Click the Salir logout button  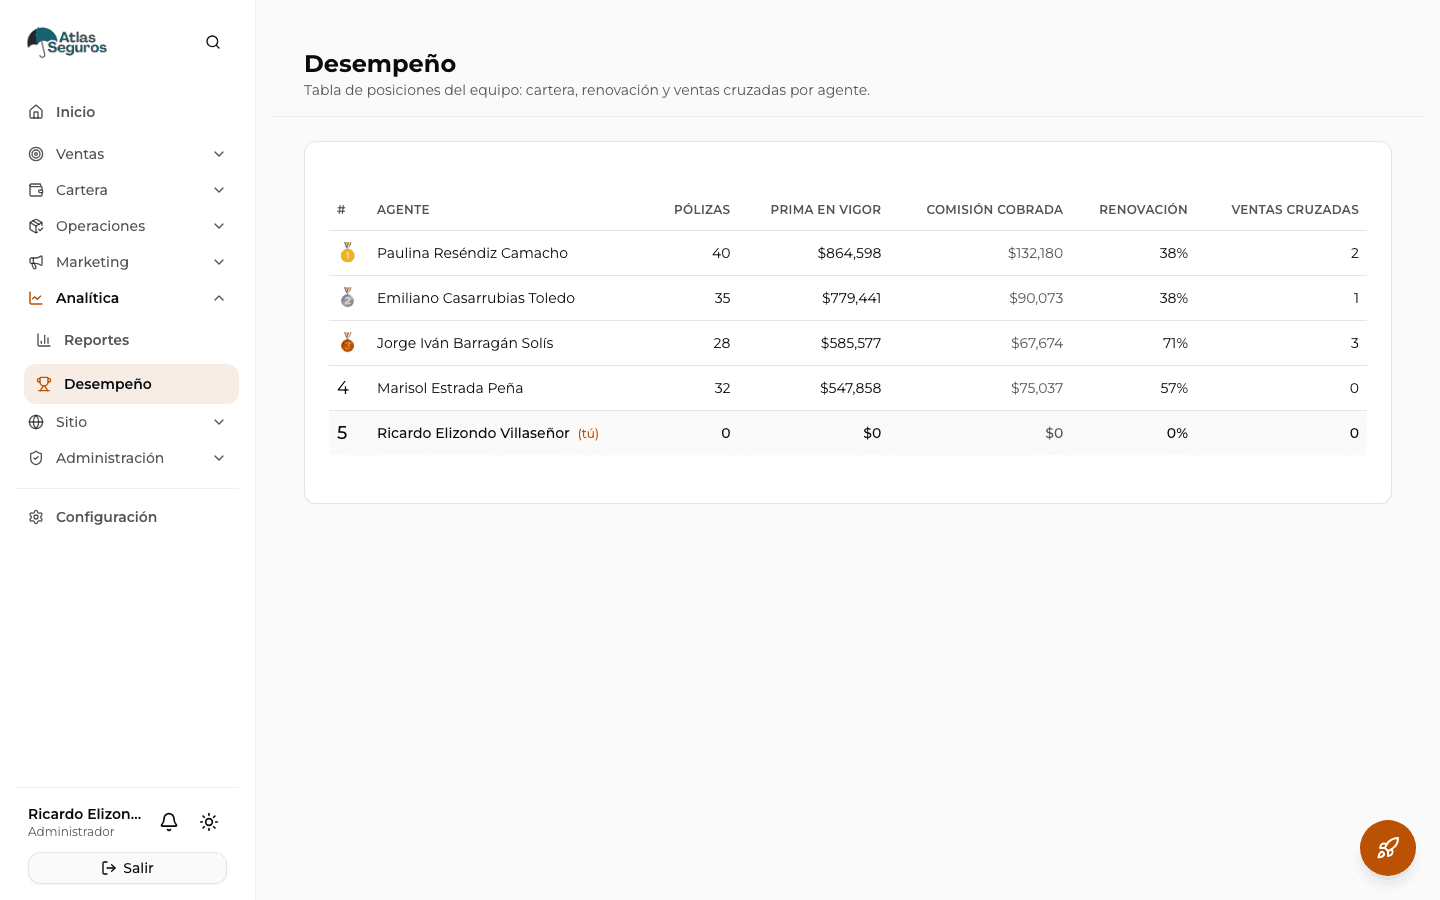[x=127, y=868]
